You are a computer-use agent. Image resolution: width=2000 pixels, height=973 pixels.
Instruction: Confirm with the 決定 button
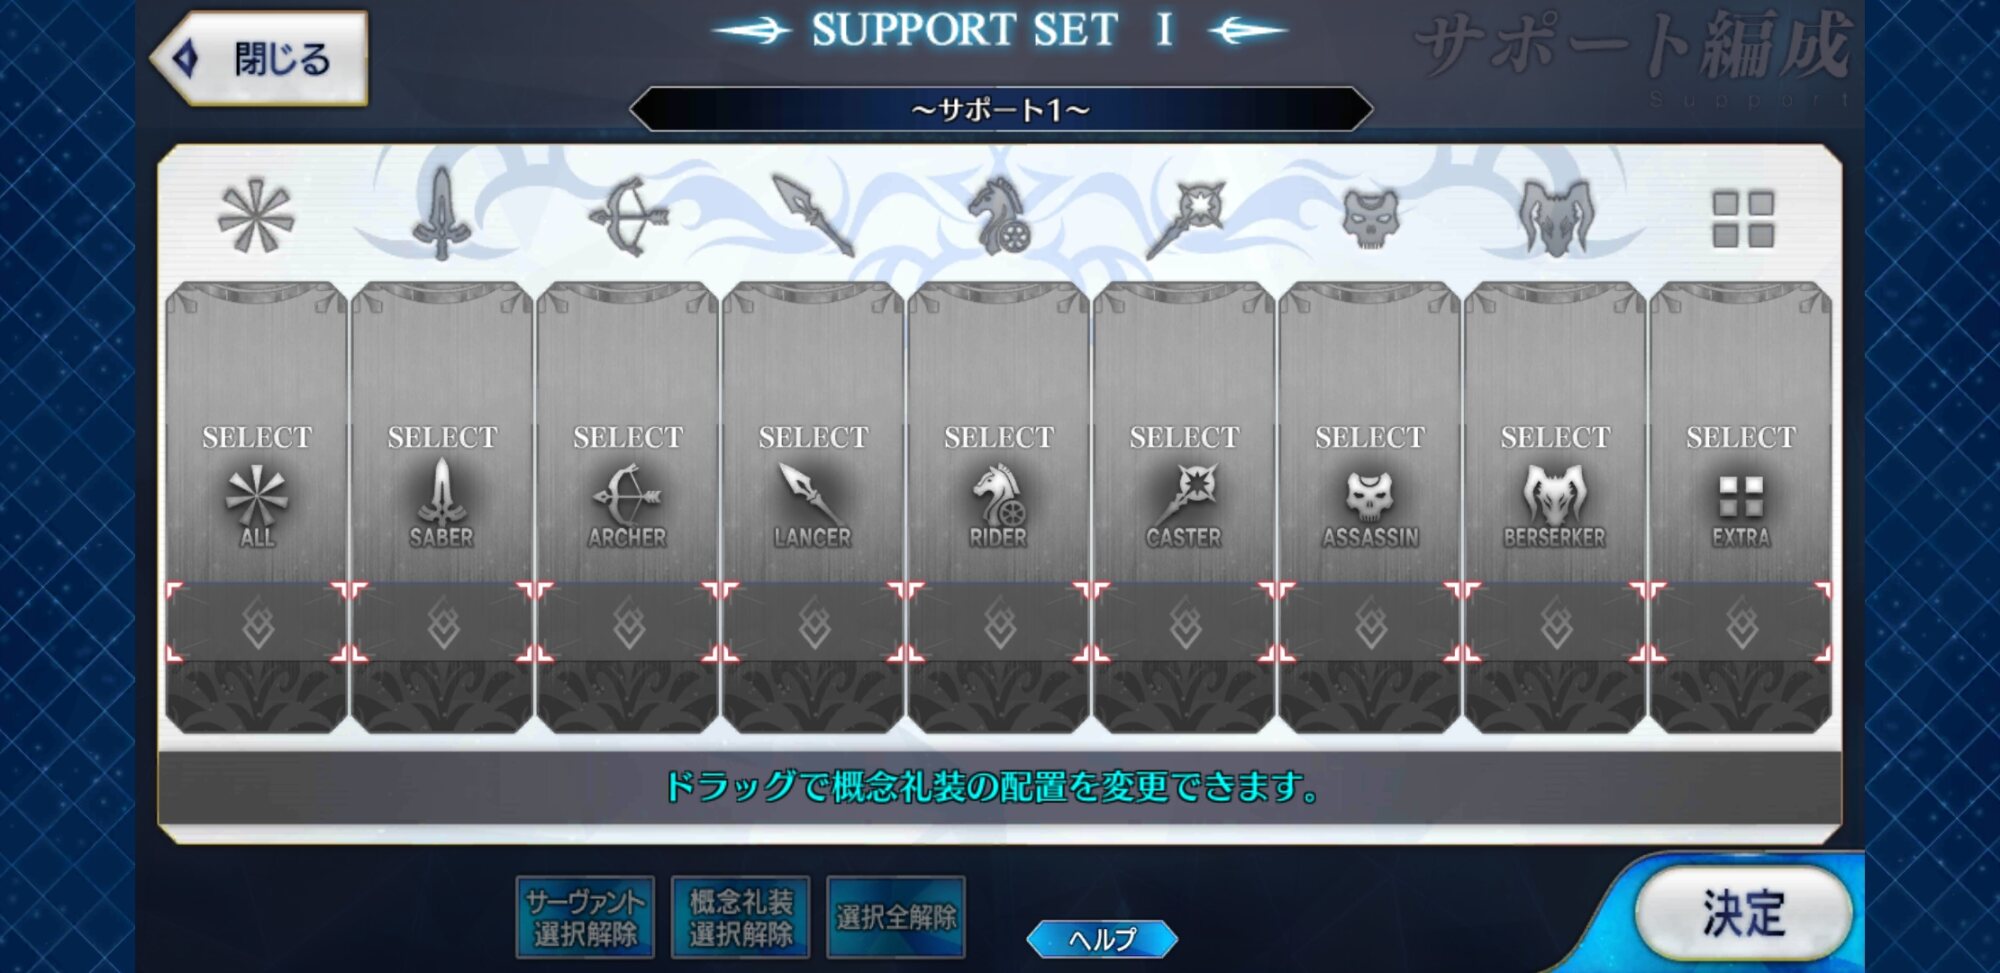pos(1743,913)
